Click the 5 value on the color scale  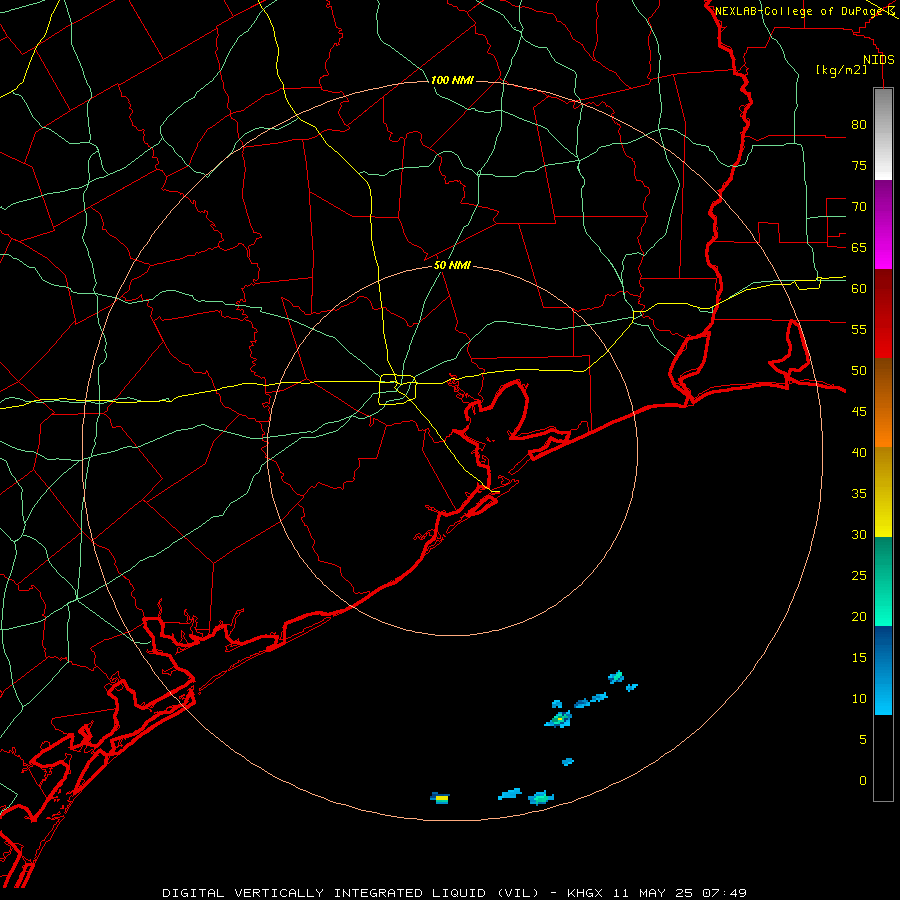(x=863, y=739)
